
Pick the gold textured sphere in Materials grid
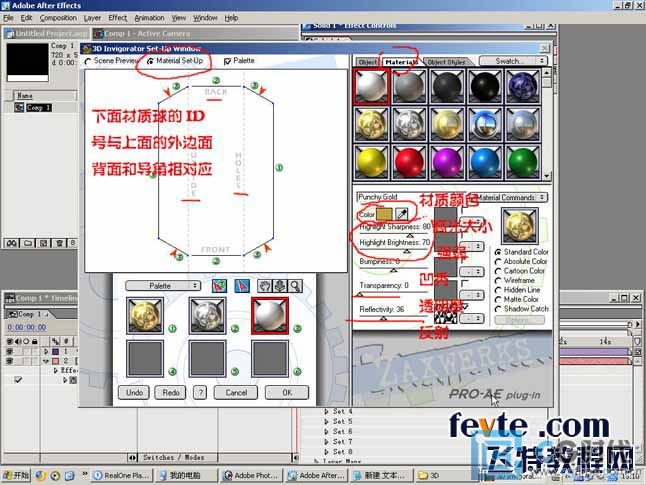click(371, 124)
